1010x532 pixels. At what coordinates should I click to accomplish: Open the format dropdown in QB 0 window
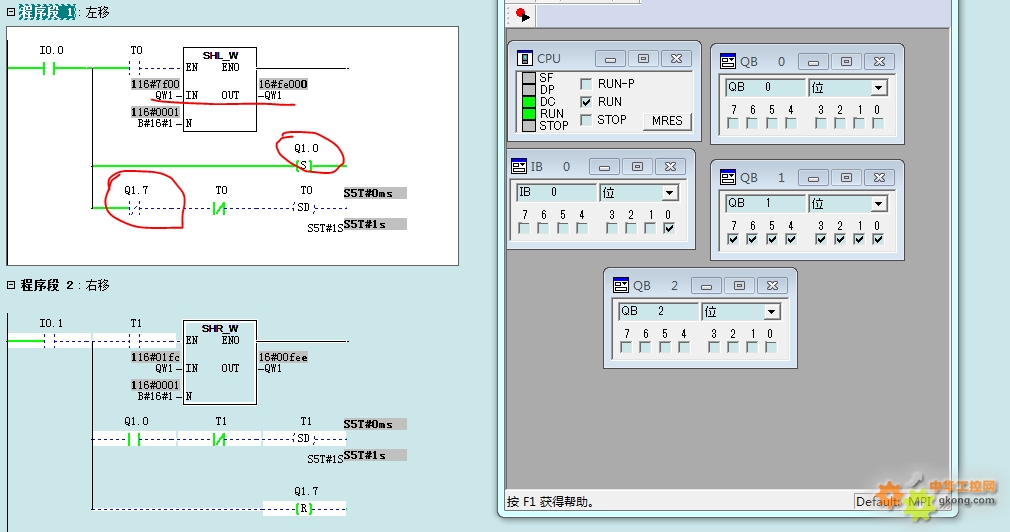(879, 88)
